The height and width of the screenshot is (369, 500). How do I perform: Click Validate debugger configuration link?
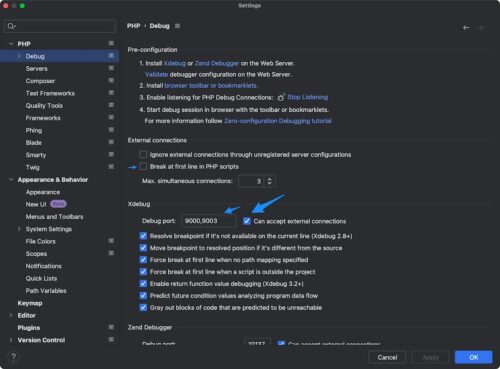157,74
